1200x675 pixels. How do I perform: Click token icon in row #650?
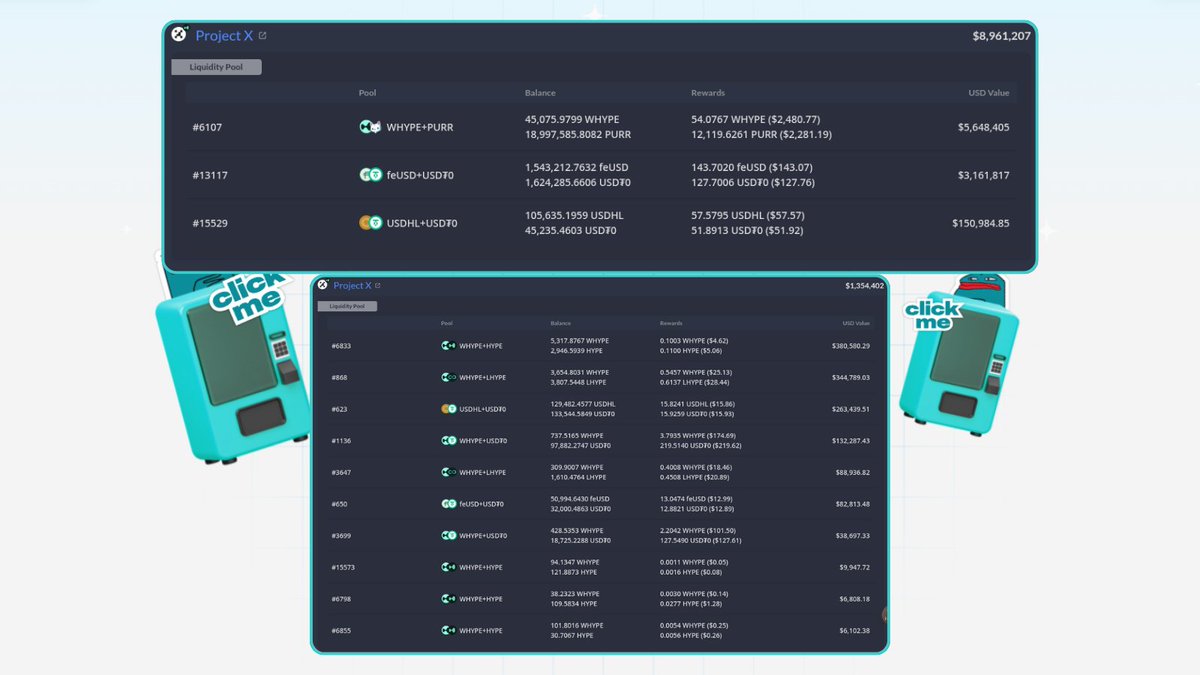point(449,504)
